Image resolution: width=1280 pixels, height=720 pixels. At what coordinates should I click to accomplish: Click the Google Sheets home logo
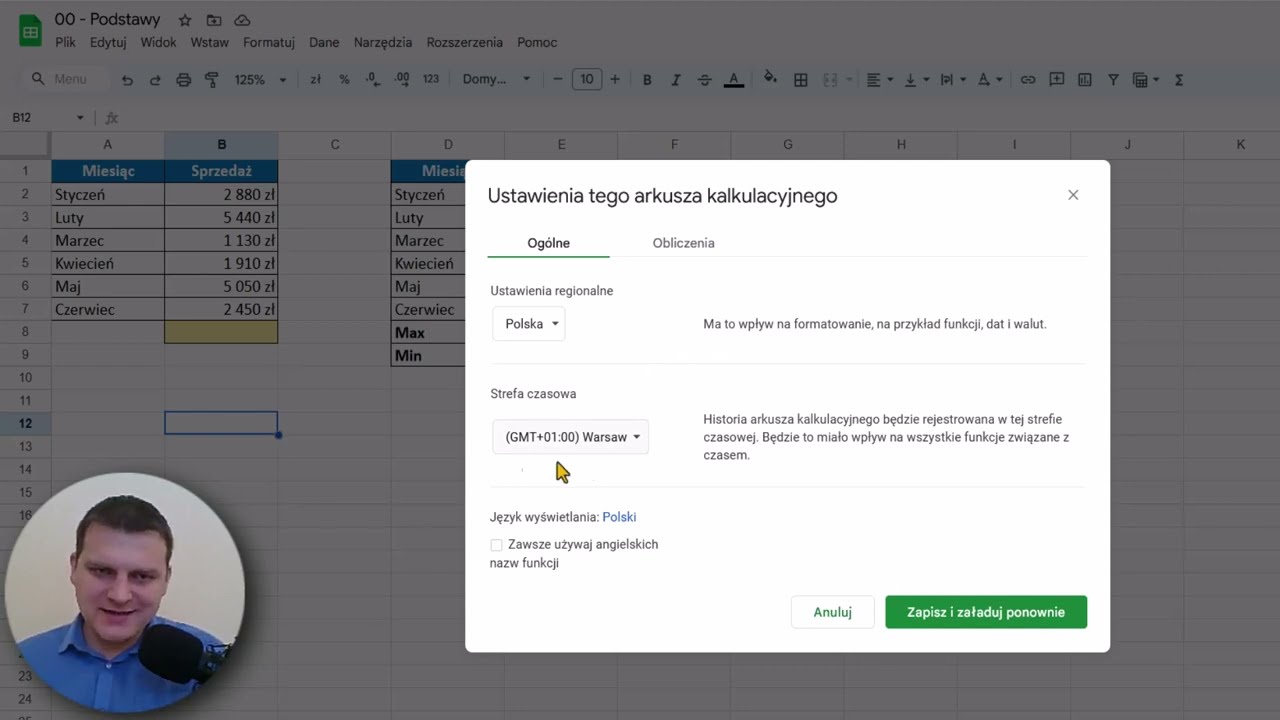[x=30, y=31]
